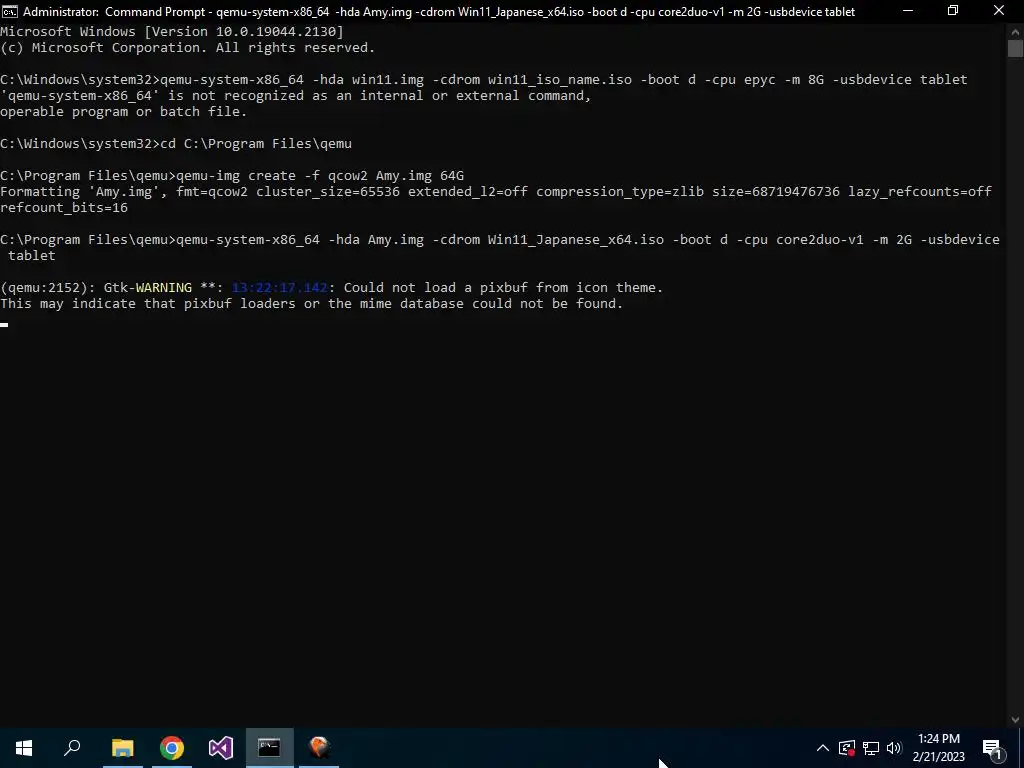Select Command Prompt taskbar button
Image resolution: width=1024 pixels, height=768 pixels.
point(269,748)
